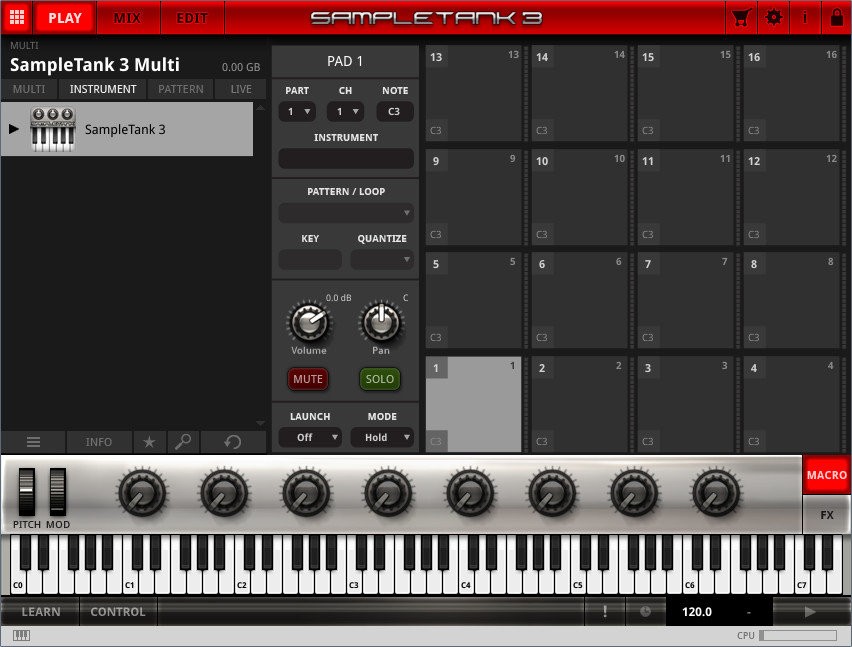Click the seventh macro knob
This screenshot has width=852, height=647.
[634, 493]
